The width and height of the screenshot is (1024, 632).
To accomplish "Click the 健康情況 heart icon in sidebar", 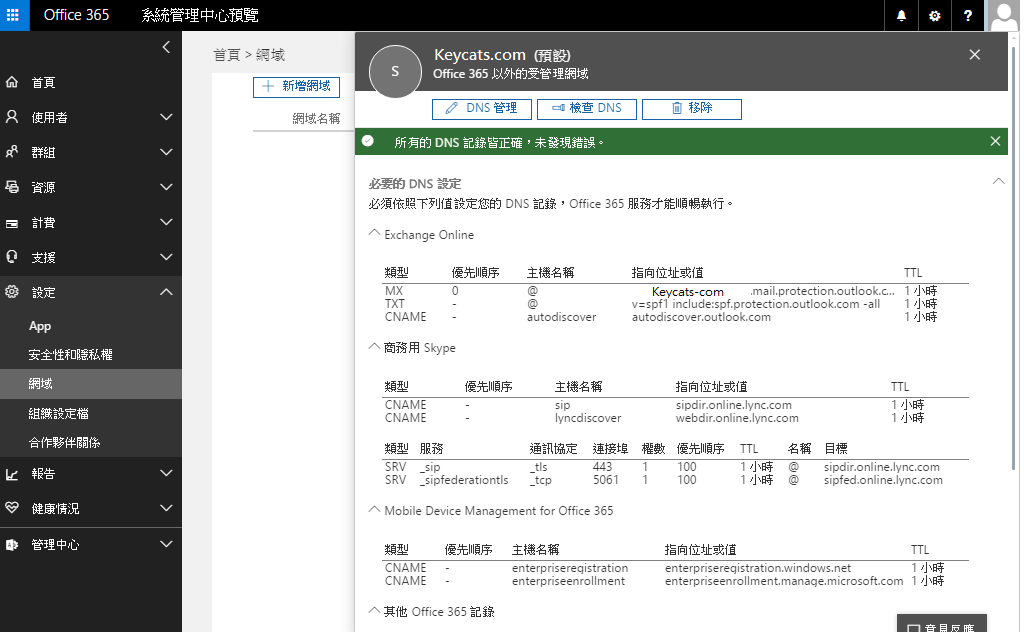I will pos(12,507).
